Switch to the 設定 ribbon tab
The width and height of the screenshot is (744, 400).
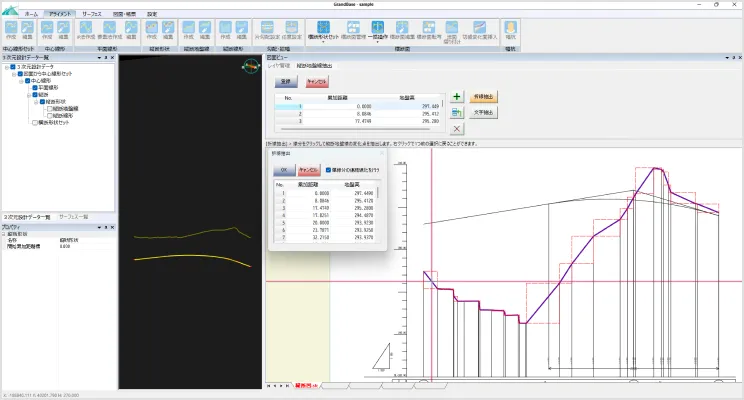point(152,14)
